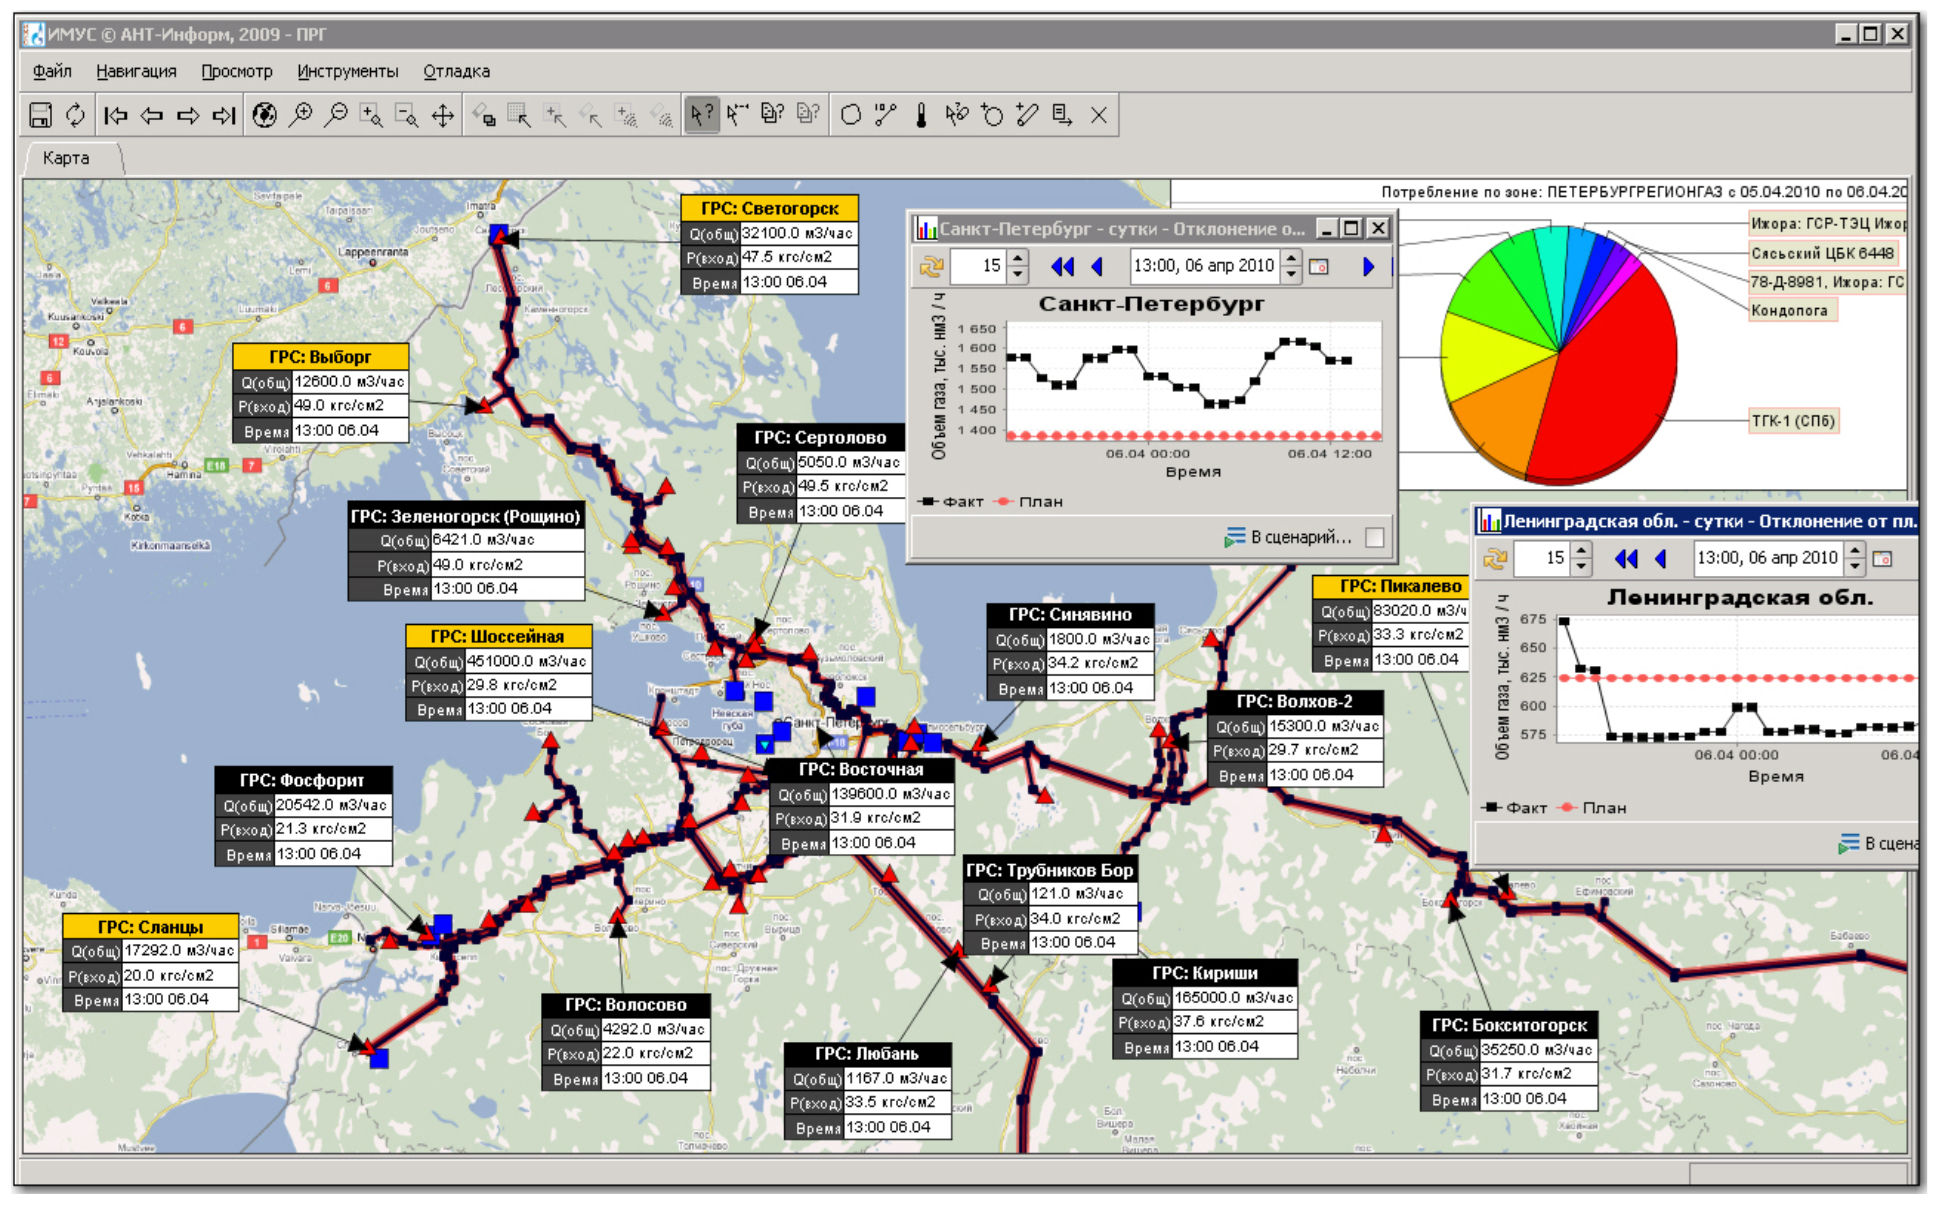Decrement date spinner in Ленинградская обл. window
The height and width of the screenshot is (1215, 1949).
[1855, 566]
